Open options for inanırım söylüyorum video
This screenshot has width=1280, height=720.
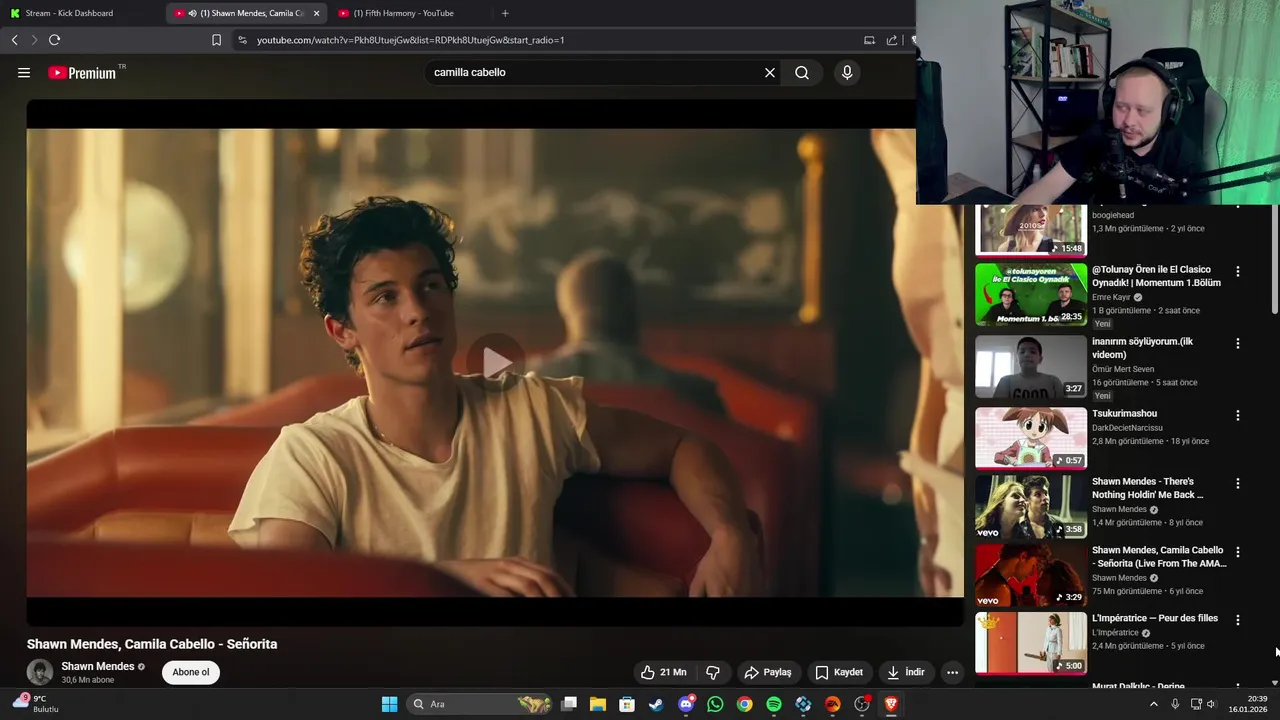1237,343
